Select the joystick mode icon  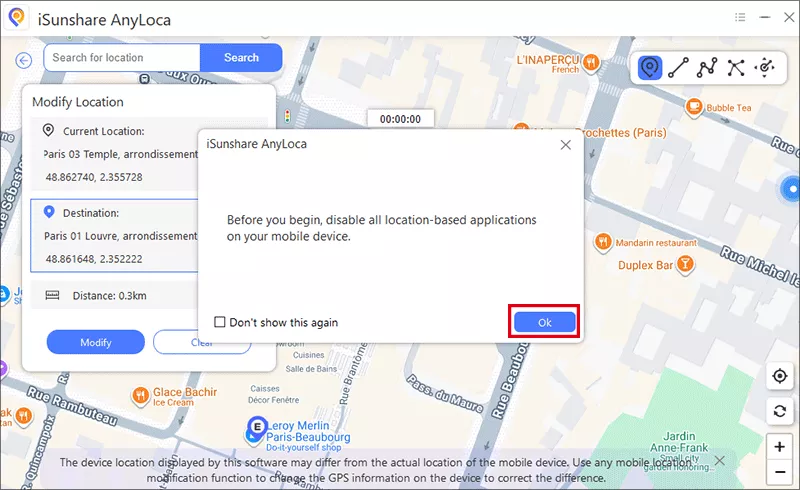pos(764,67)
